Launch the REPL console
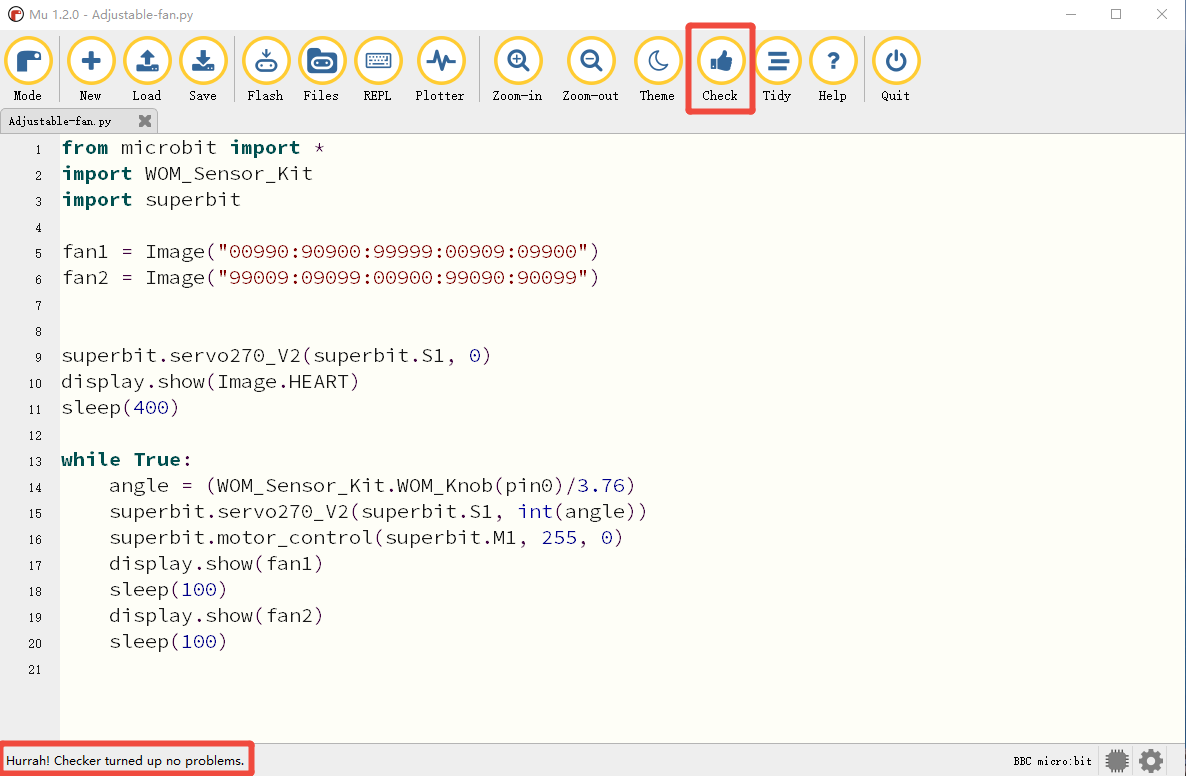The width and height of the screenshot is (1186, 776). click(377, 70)
